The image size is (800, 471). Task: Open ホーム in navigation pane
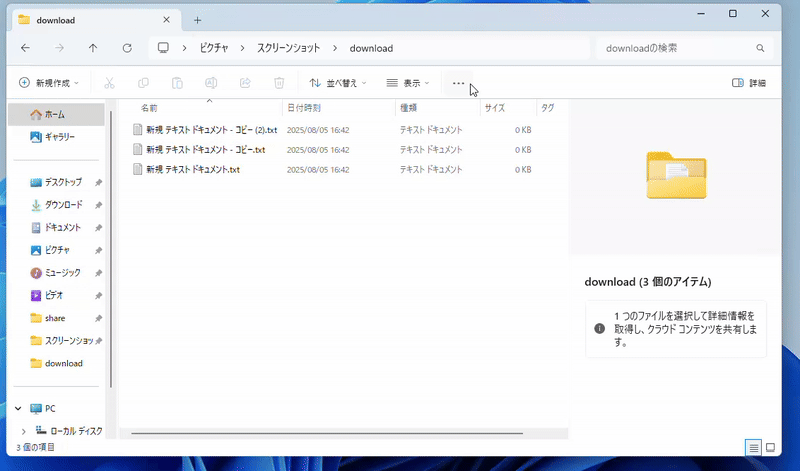point(57,114)
